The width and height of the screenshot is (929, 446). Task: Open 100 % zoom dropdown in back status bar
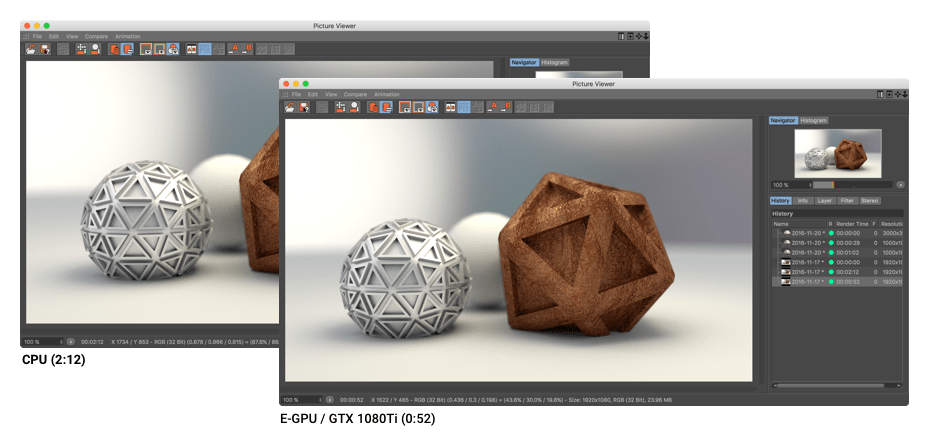[44, 342]
